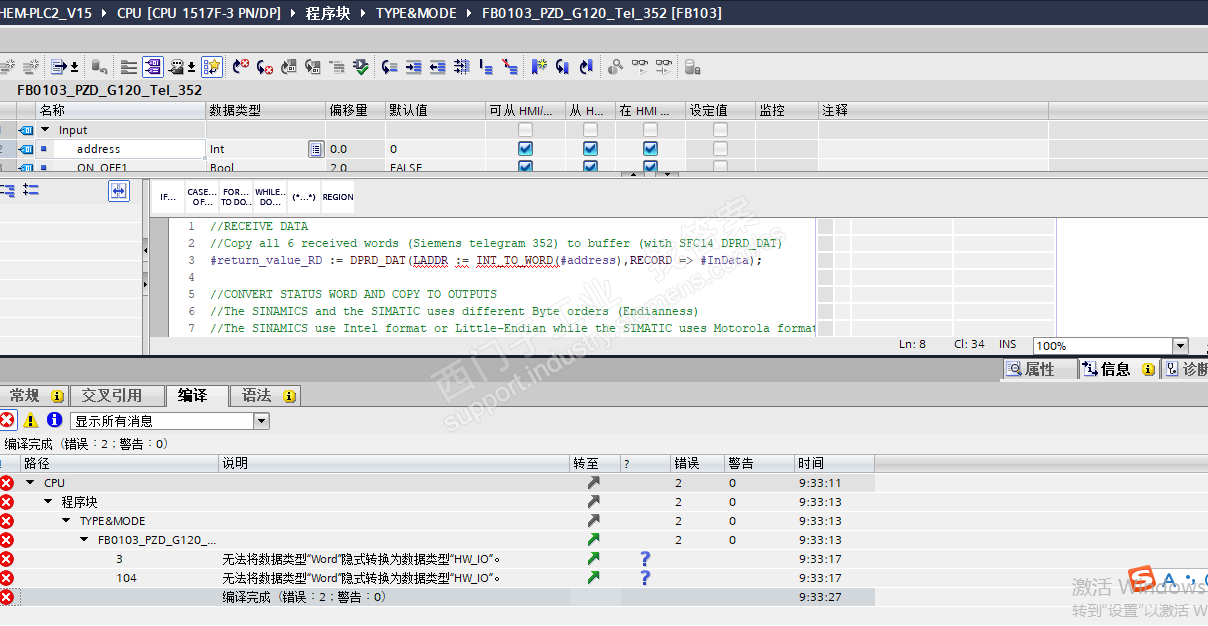The image size is (1208, 626).
Task: Click code line 3 with DPRD_DAT call
Action: tap(486, 260)
